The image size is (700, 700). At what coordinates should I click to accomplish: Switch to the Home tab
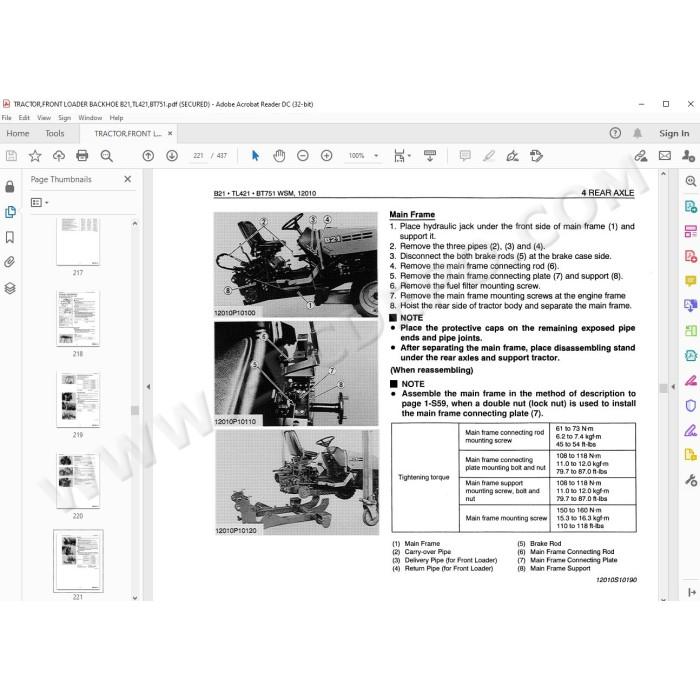click(18, 133)
